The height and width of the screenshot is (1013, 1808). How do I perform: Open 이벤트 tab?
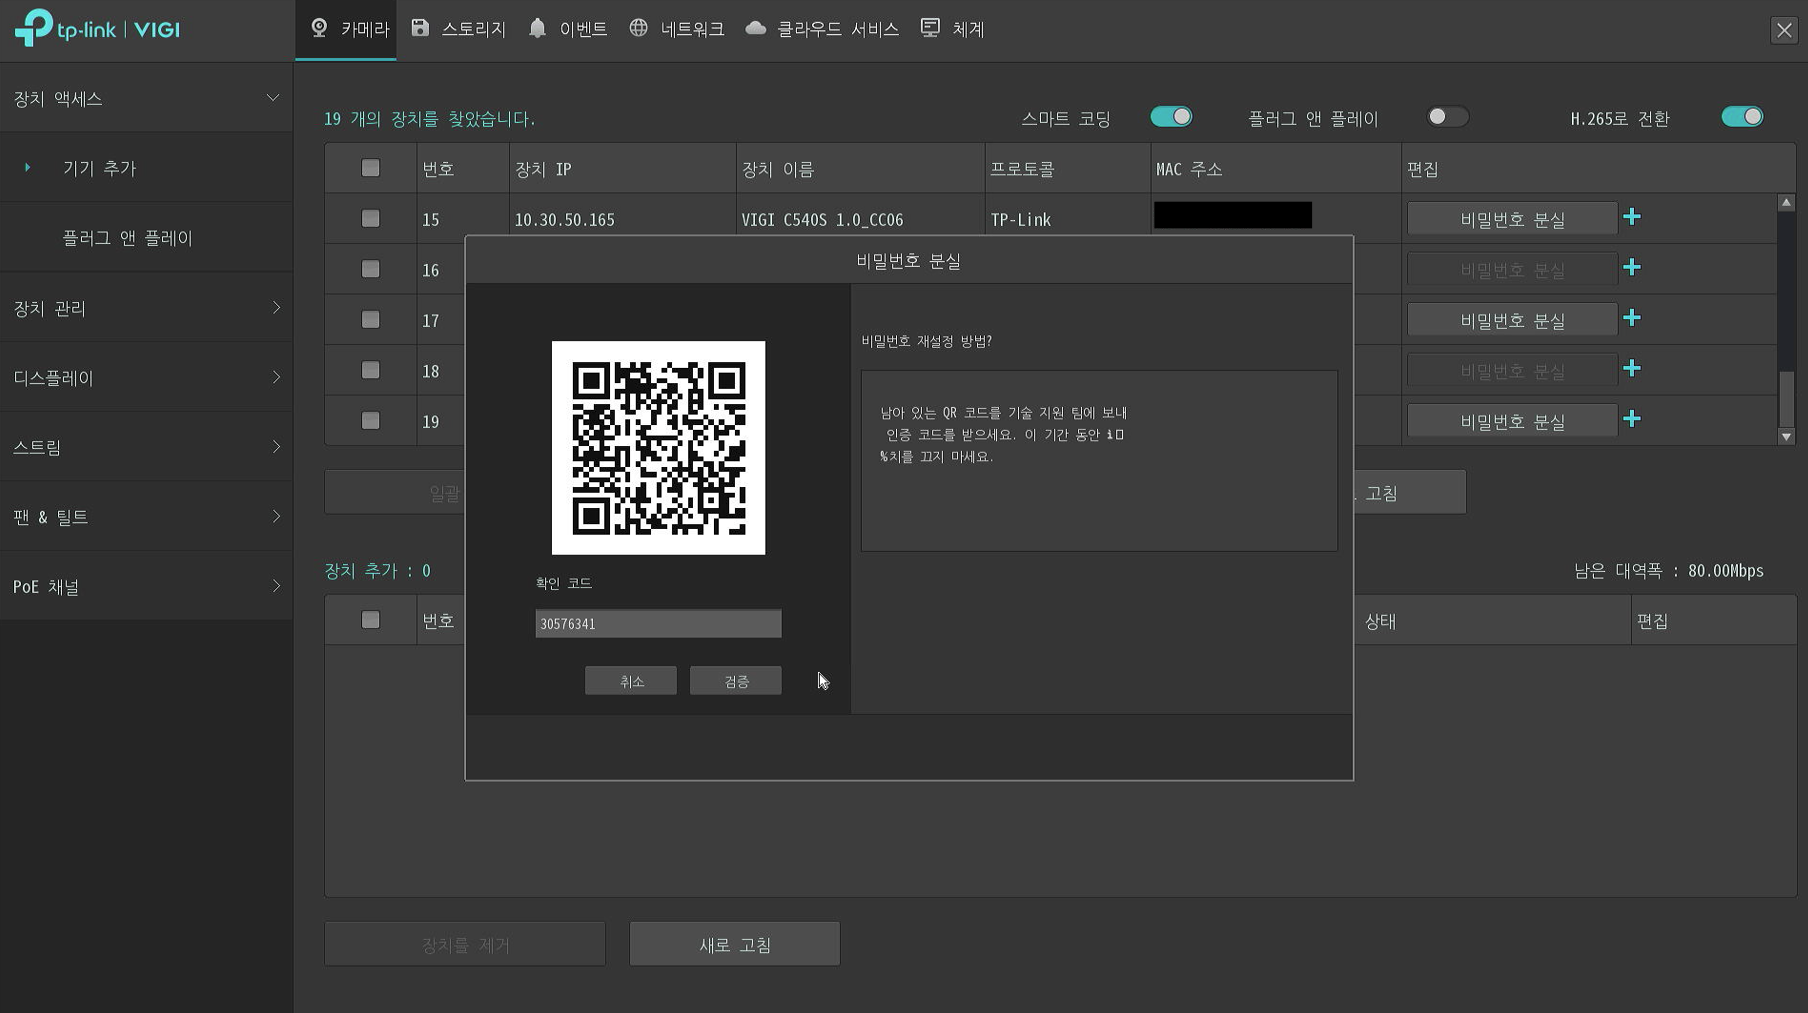[568, 29]
